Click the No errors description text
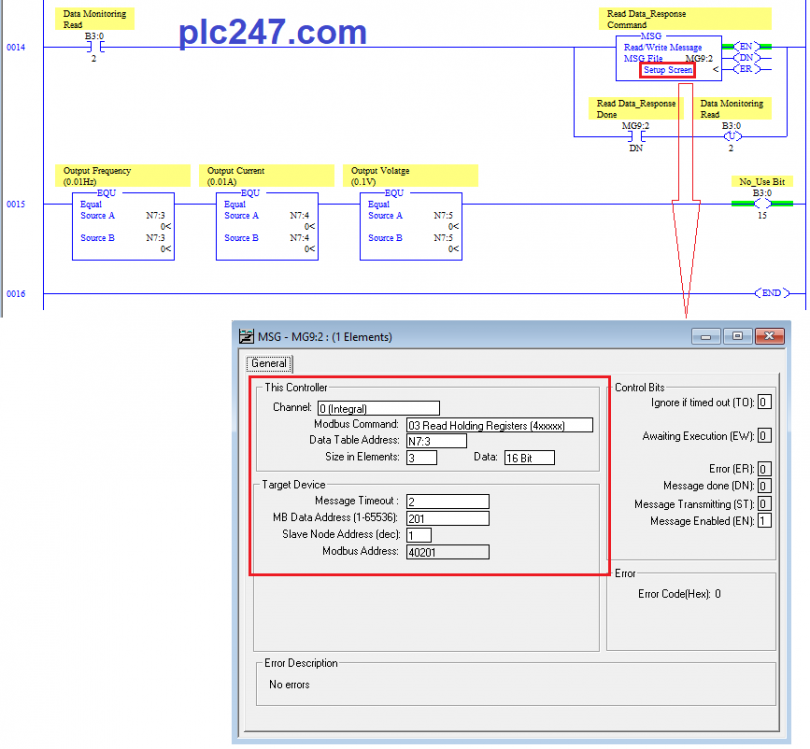Image resolution: width=810 pixels, height=749 pixels. click(x=289, y=684)
